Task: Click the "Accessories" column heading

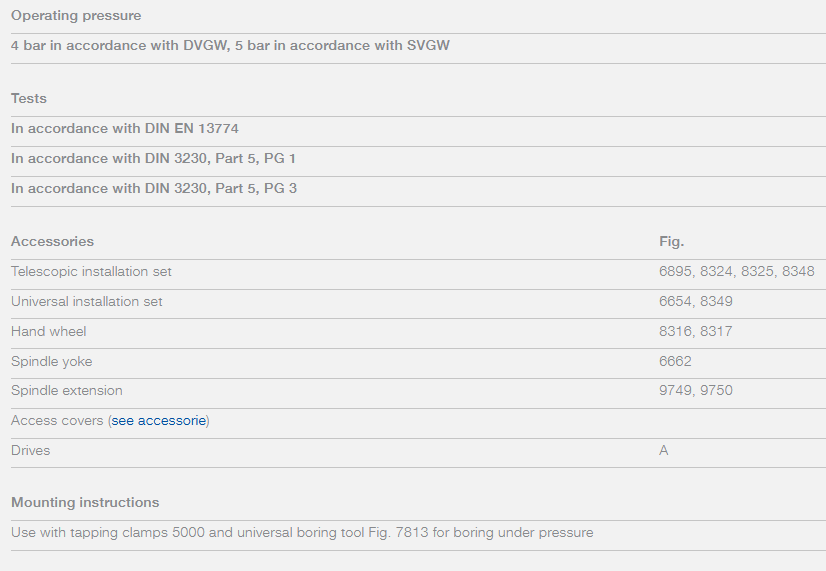Action: 52,242
